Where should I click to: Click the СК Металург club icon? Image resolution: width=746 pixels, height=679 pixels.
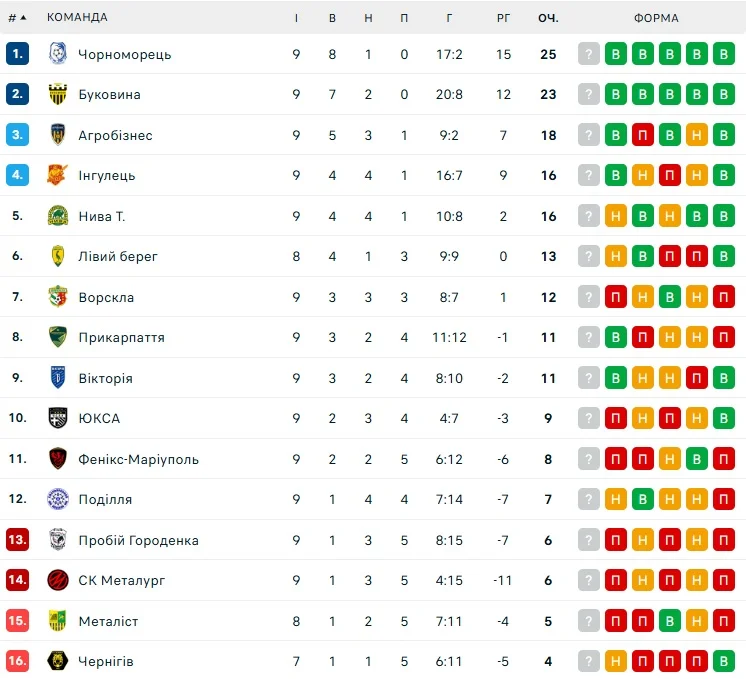pyautogui.click(x=58, y=580)
